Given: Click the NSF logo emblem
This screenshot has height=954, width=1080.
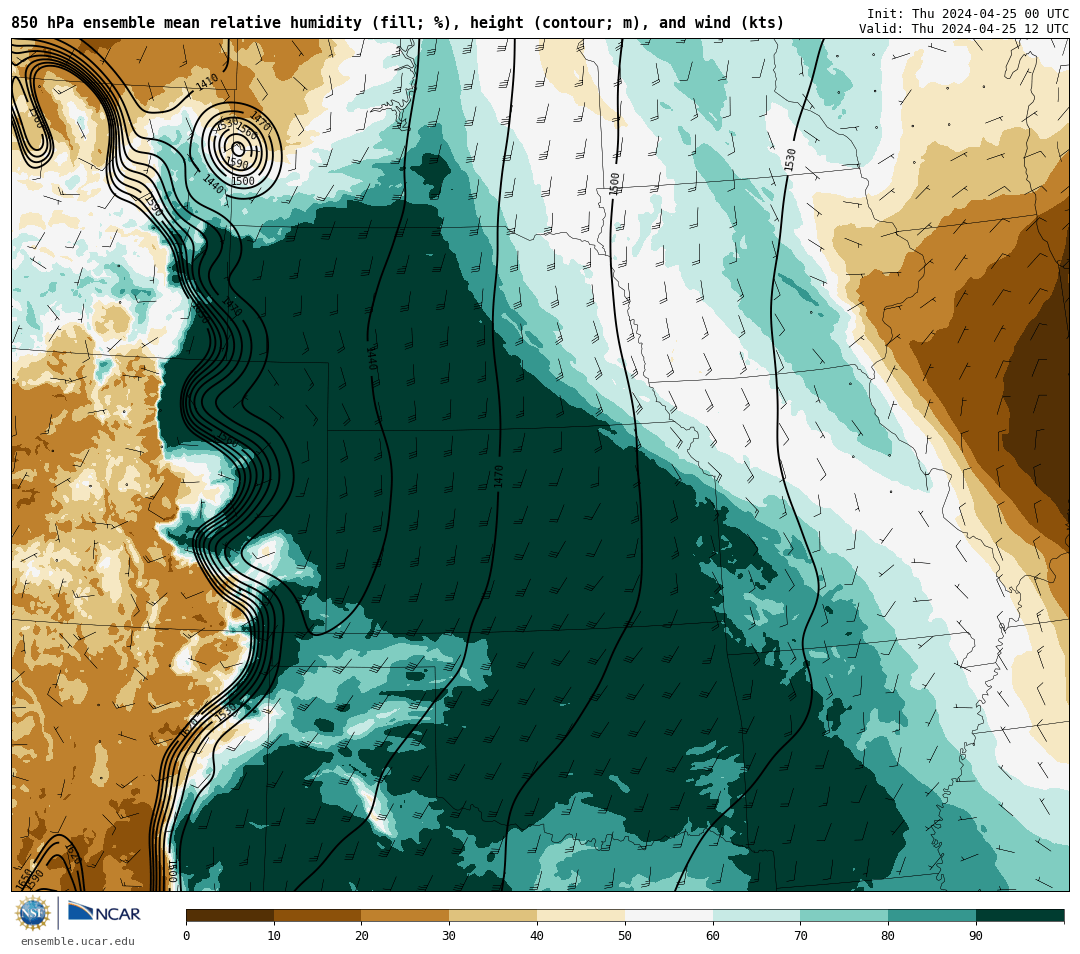Looking at the screenshot, I should click(x=33, y=913).
